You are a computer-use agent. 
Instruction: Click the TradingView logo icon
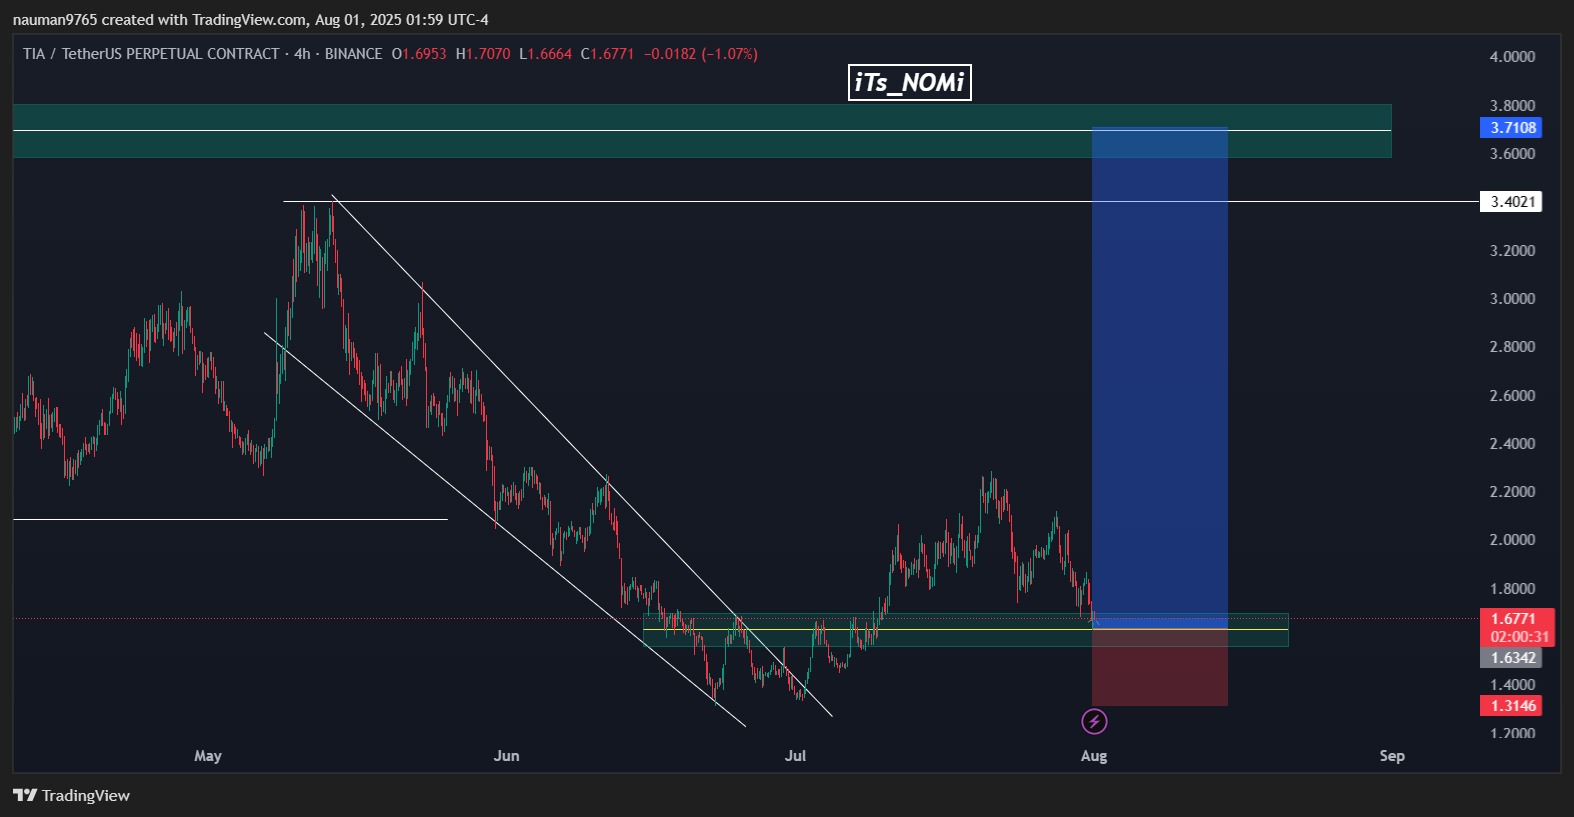[25, 795]
